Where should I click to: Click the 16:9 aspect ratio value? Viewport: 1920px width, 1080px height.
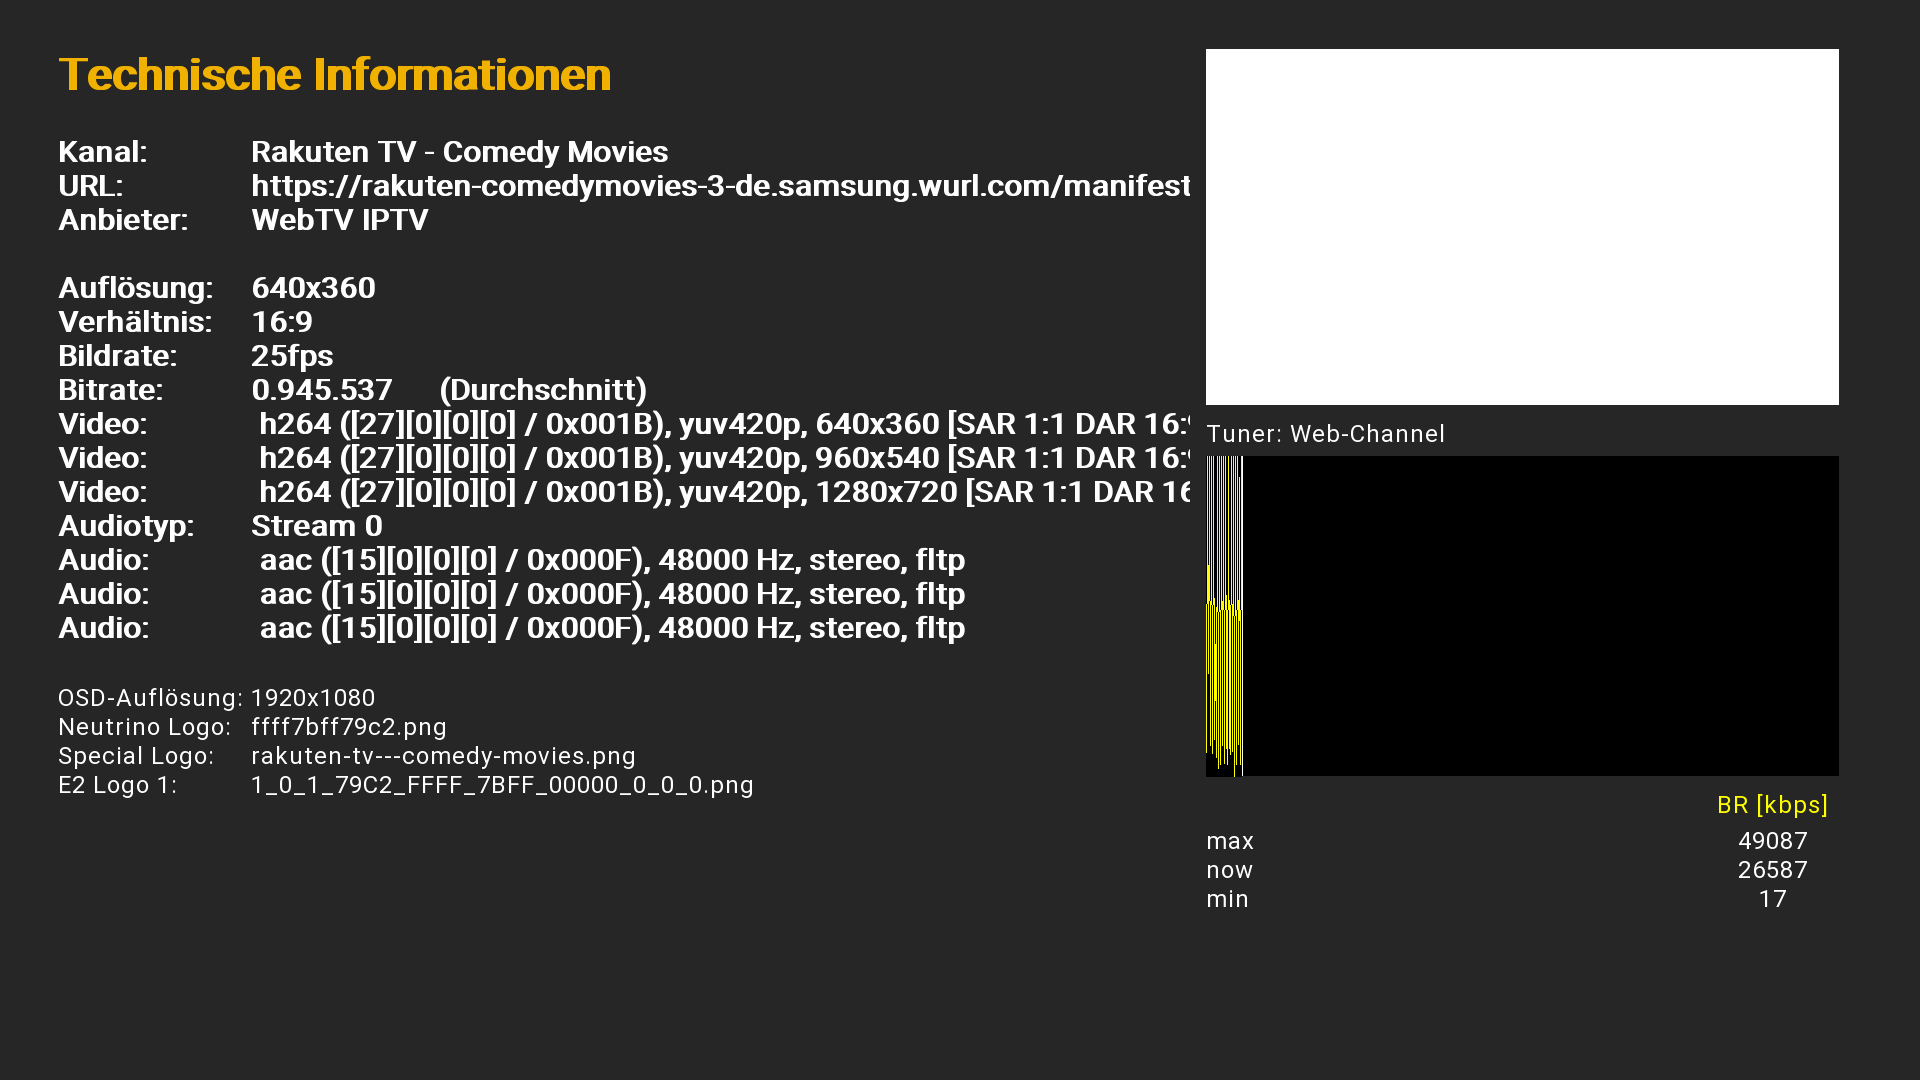(x=282, y=322)
